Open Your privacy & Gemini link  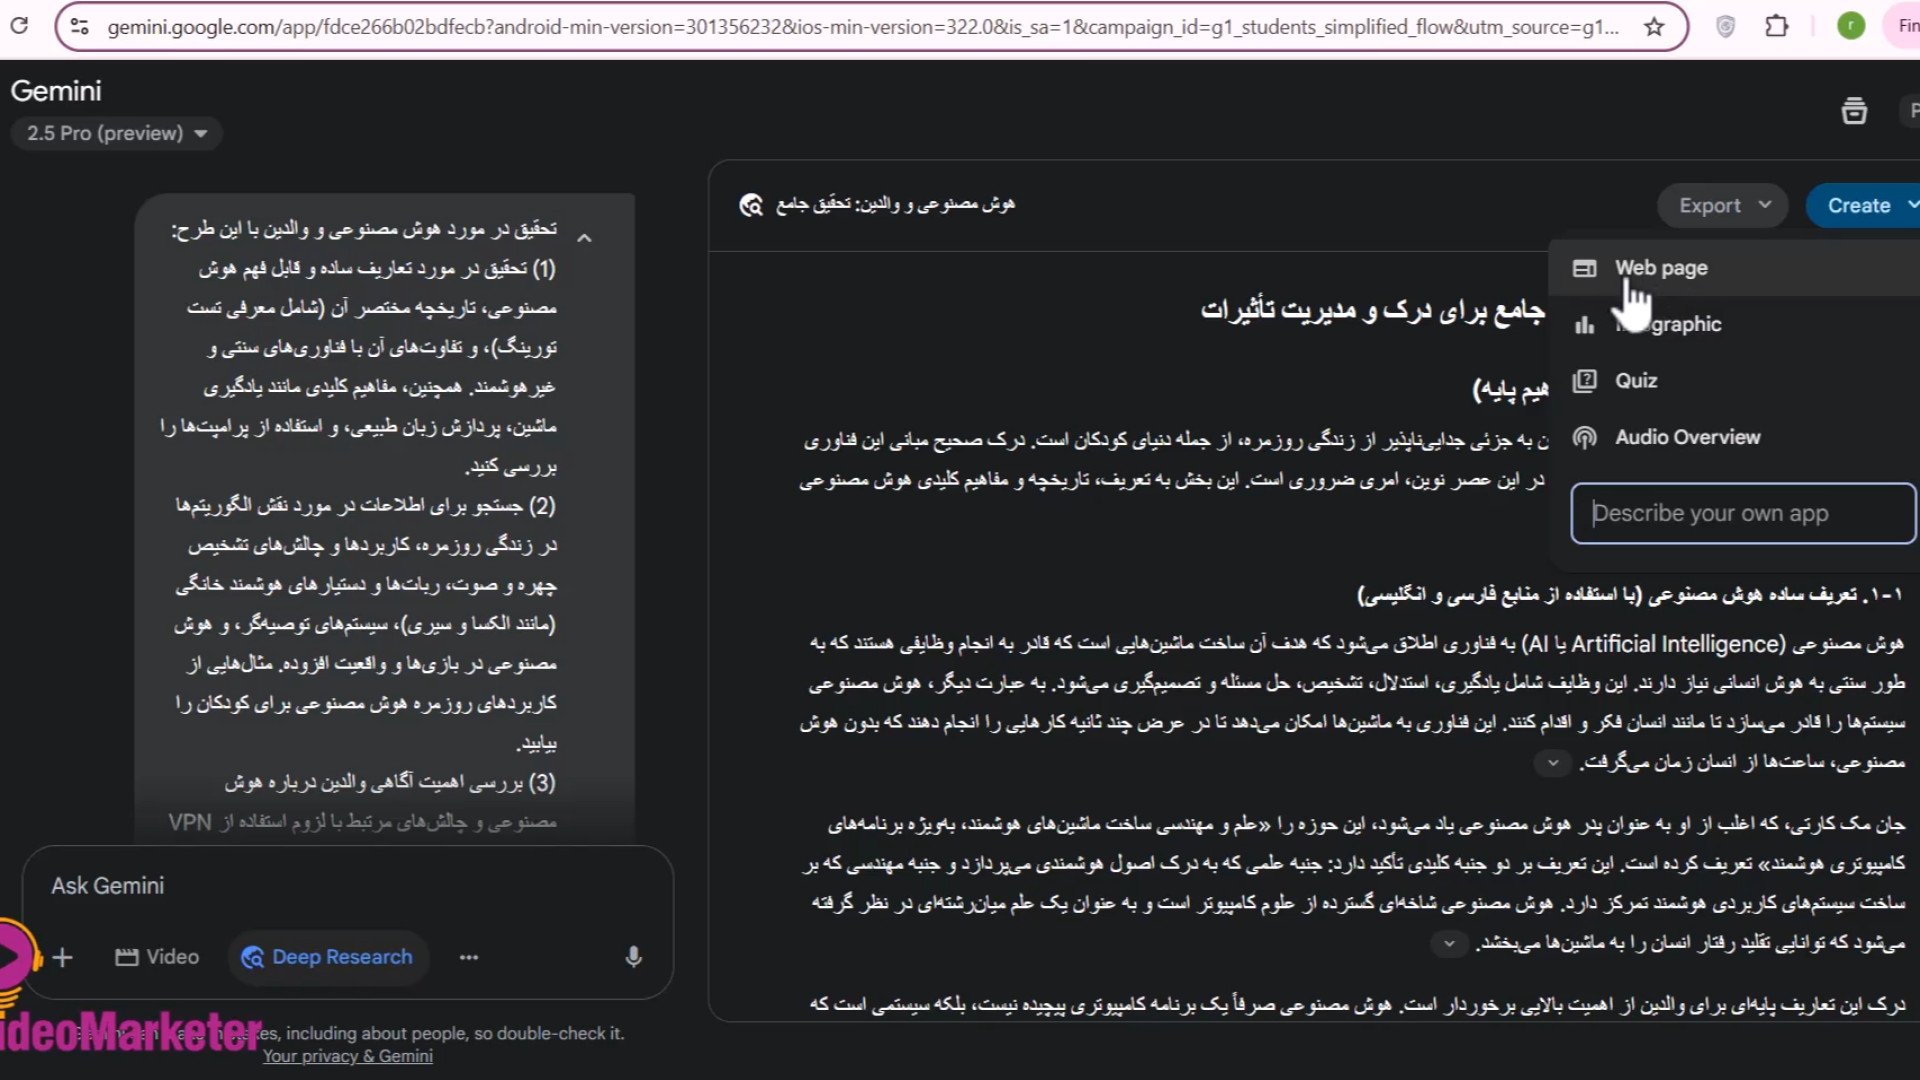pos(347,1056)
